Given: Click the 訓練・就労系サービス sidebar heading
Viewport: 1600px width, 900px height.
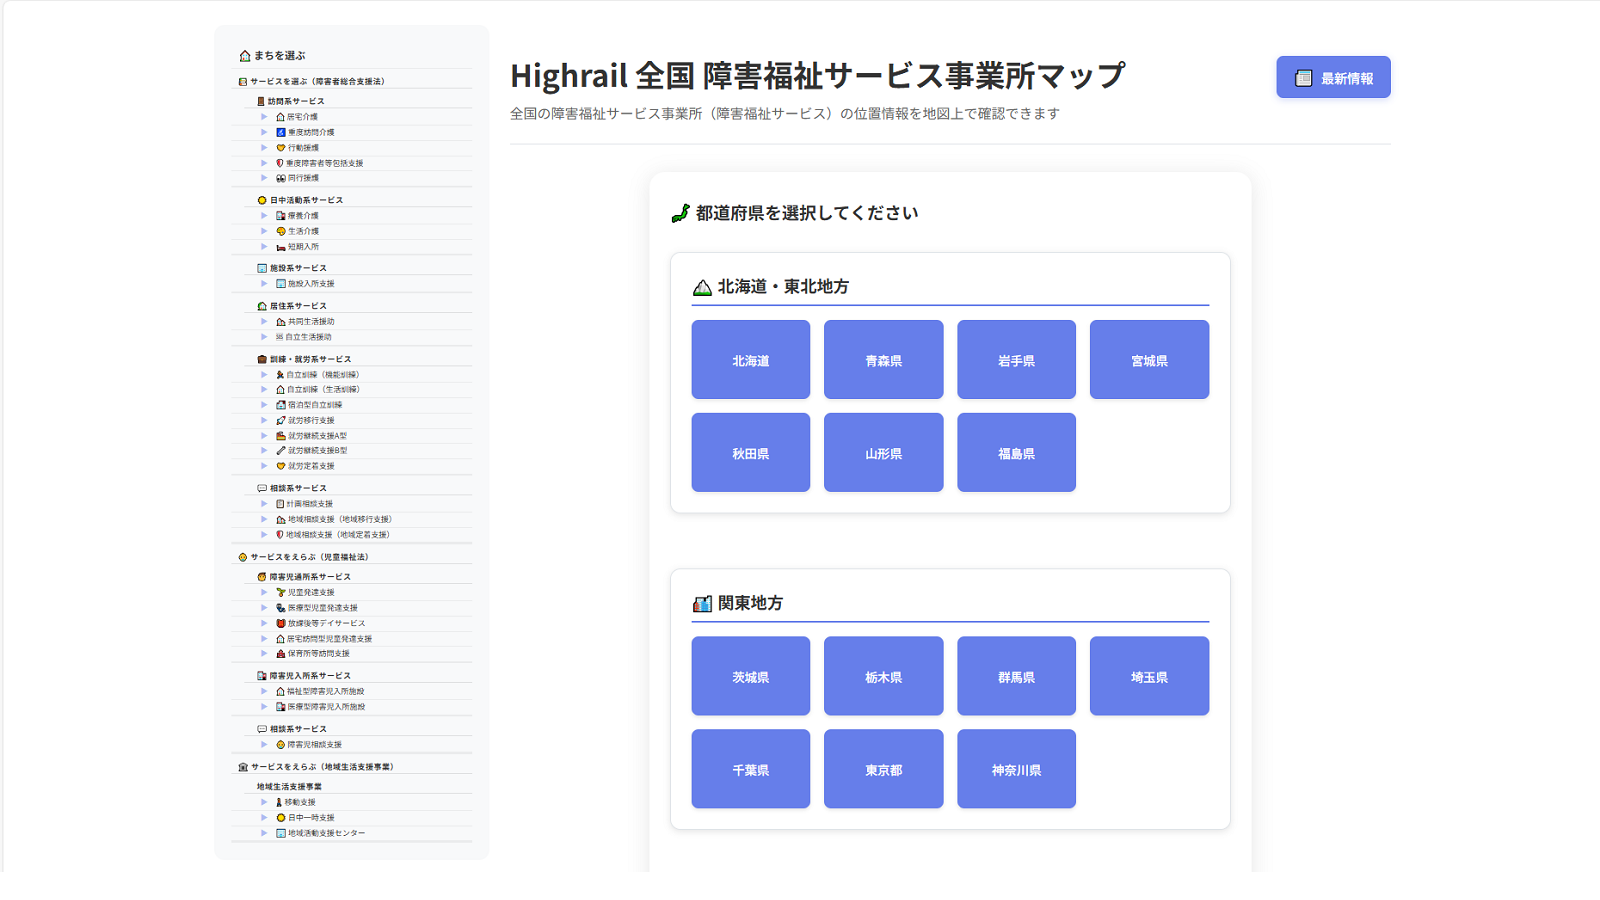Looking at the screenshot, I should (x=304, y=359).
